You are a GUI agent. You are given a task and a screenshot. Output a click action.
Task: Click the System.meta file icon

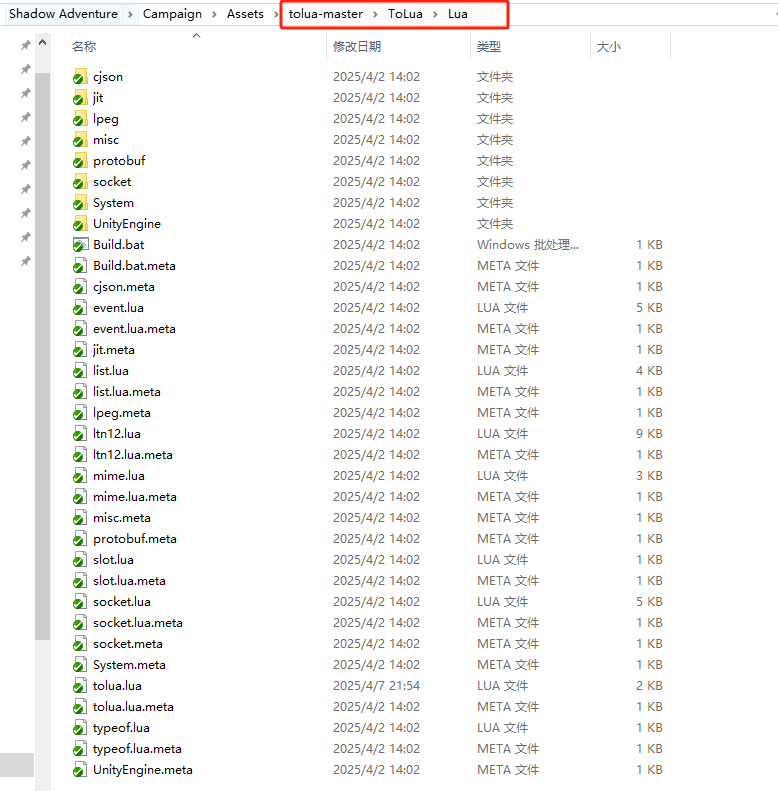(80, 665)
